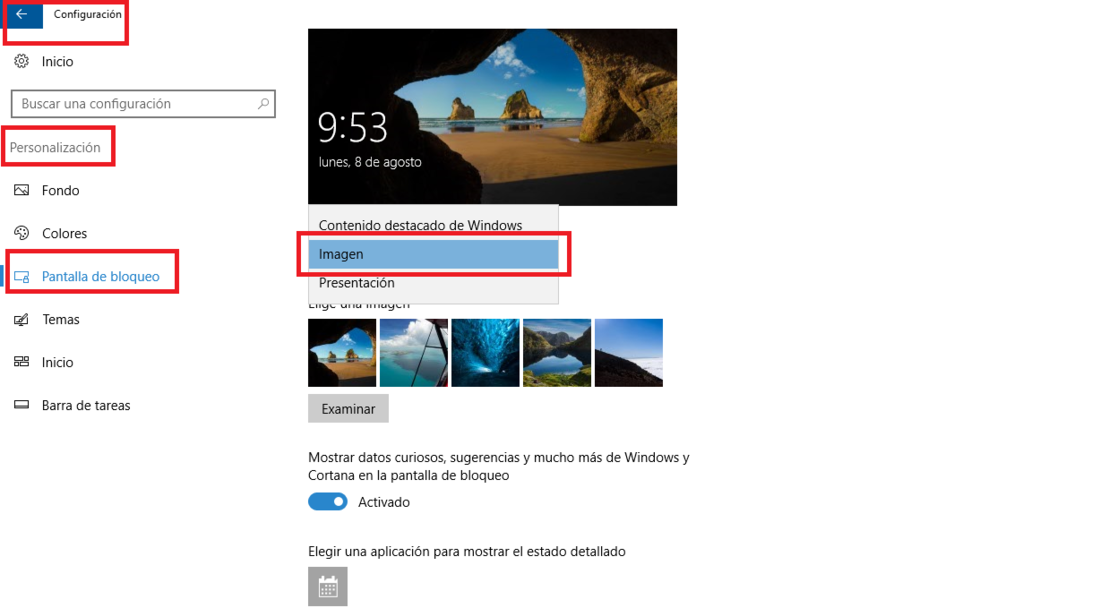Click the Barra de tareas icon
1100x608 pixels.
(x=22, y=405)
